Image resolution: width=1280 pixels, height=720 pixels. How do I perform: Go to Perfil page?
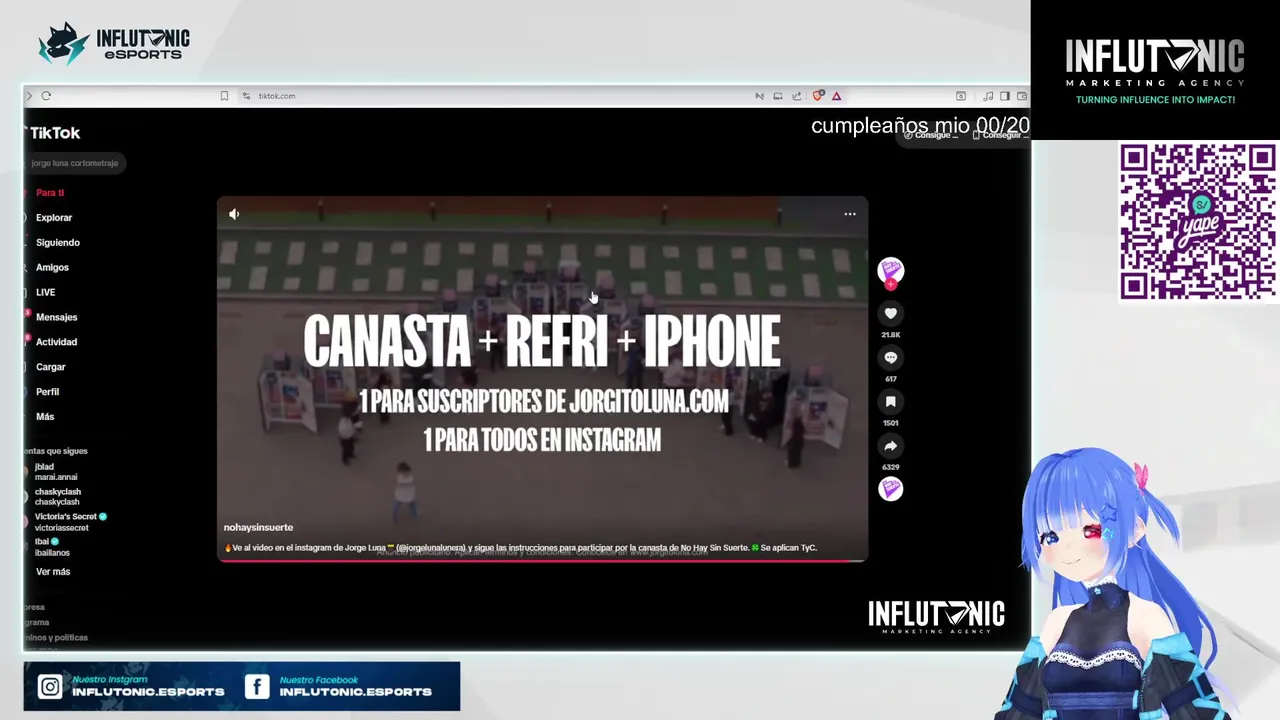tap(47, 392)
